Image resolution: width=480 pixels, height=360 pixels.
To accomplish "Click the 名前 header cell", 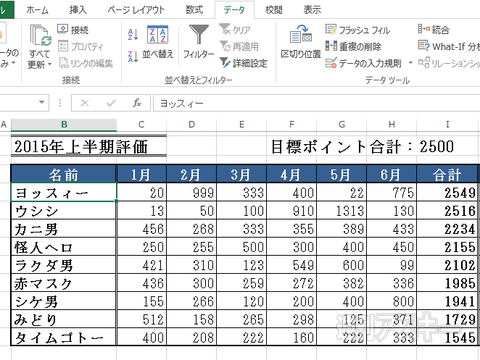I will pos(64,174).
